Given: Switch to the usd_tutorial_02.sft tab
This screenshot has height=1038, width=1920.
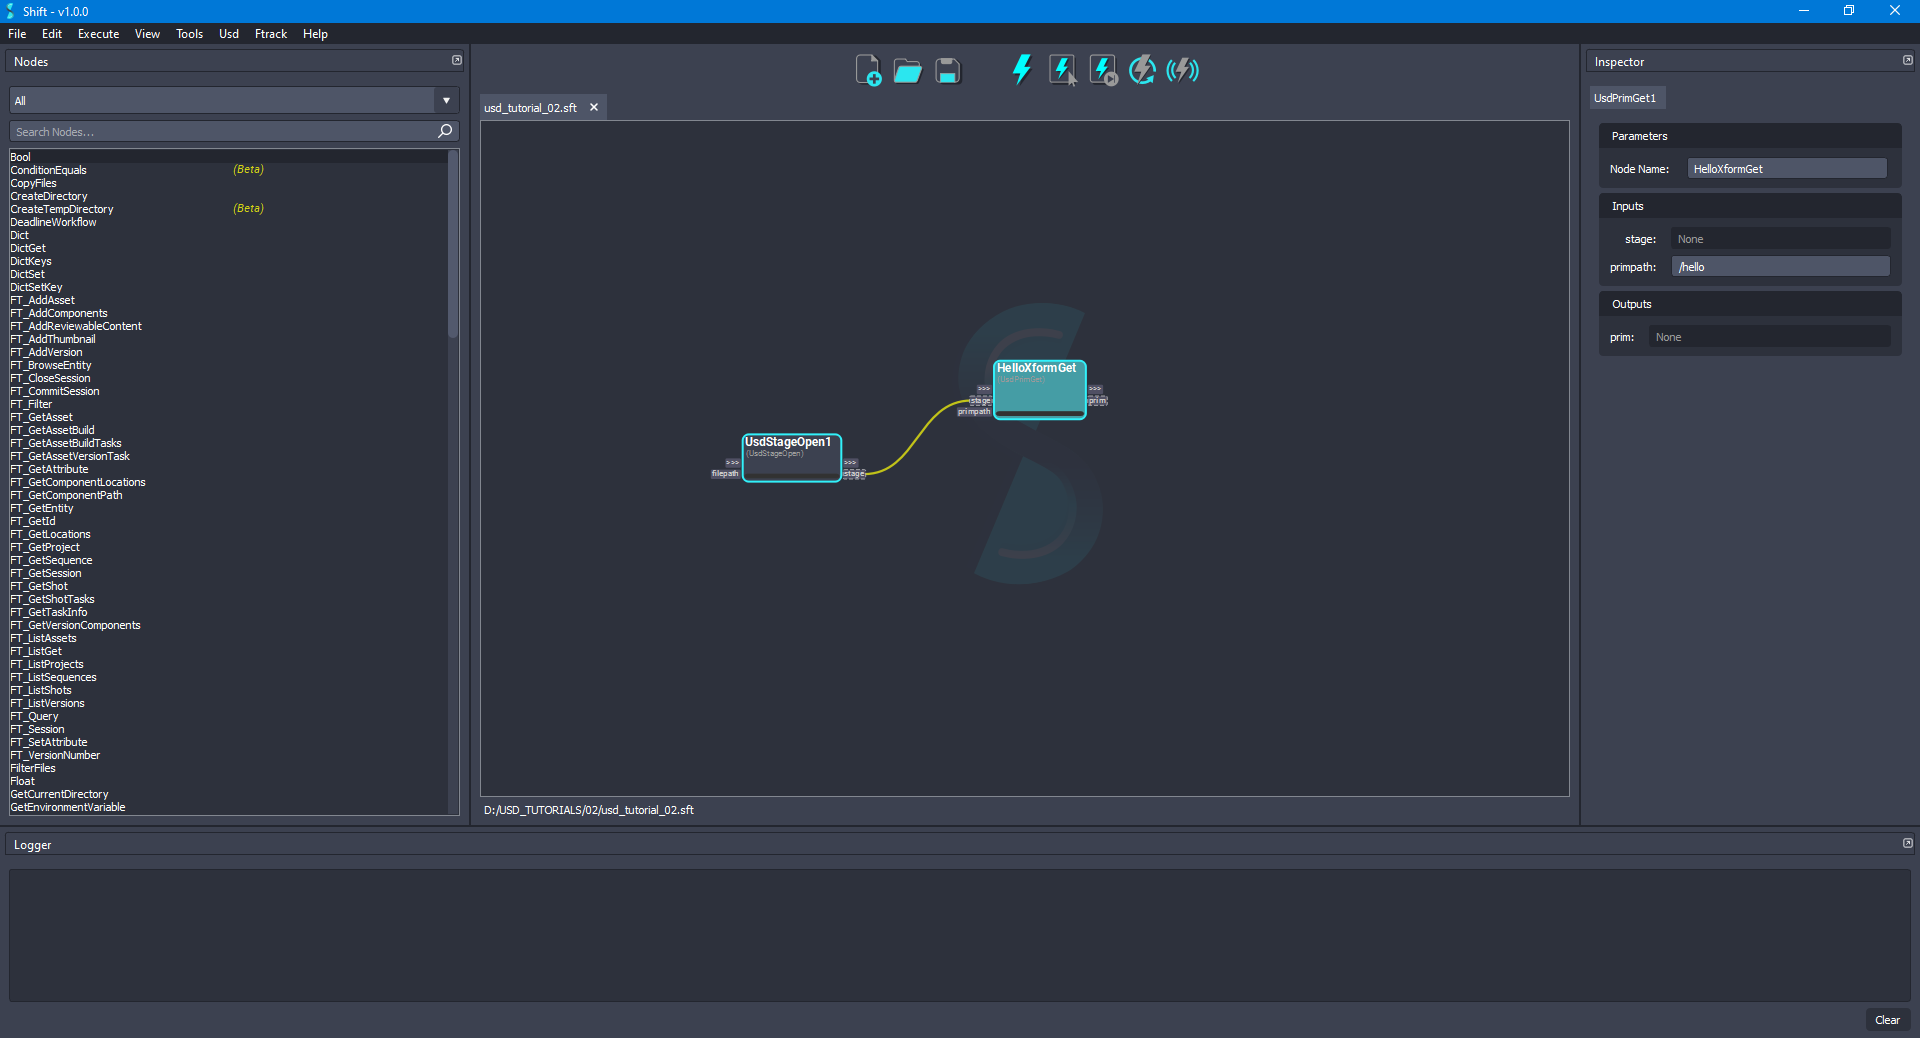Looking at the screenshot, I should point(529,107).
